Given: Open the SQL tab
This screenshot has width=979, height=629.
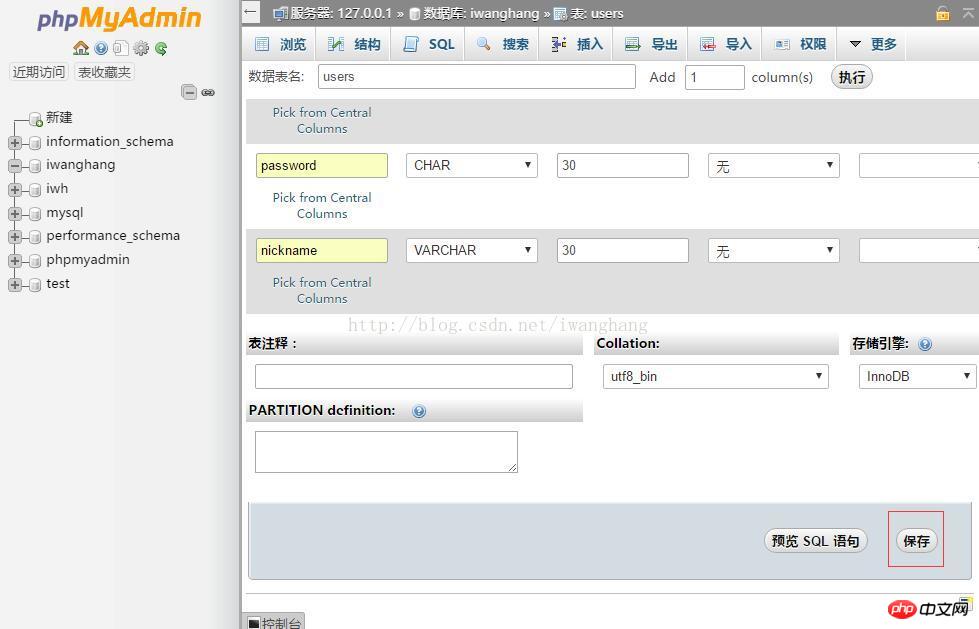Looking at the screenshot, I should click(x=428, y=44).
